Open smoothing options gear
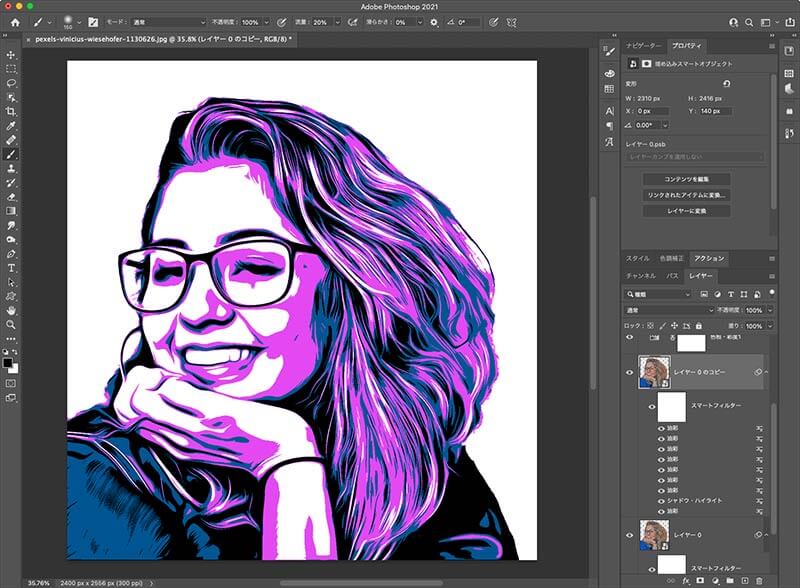This screenshot has height=588, width=800. 434,22
